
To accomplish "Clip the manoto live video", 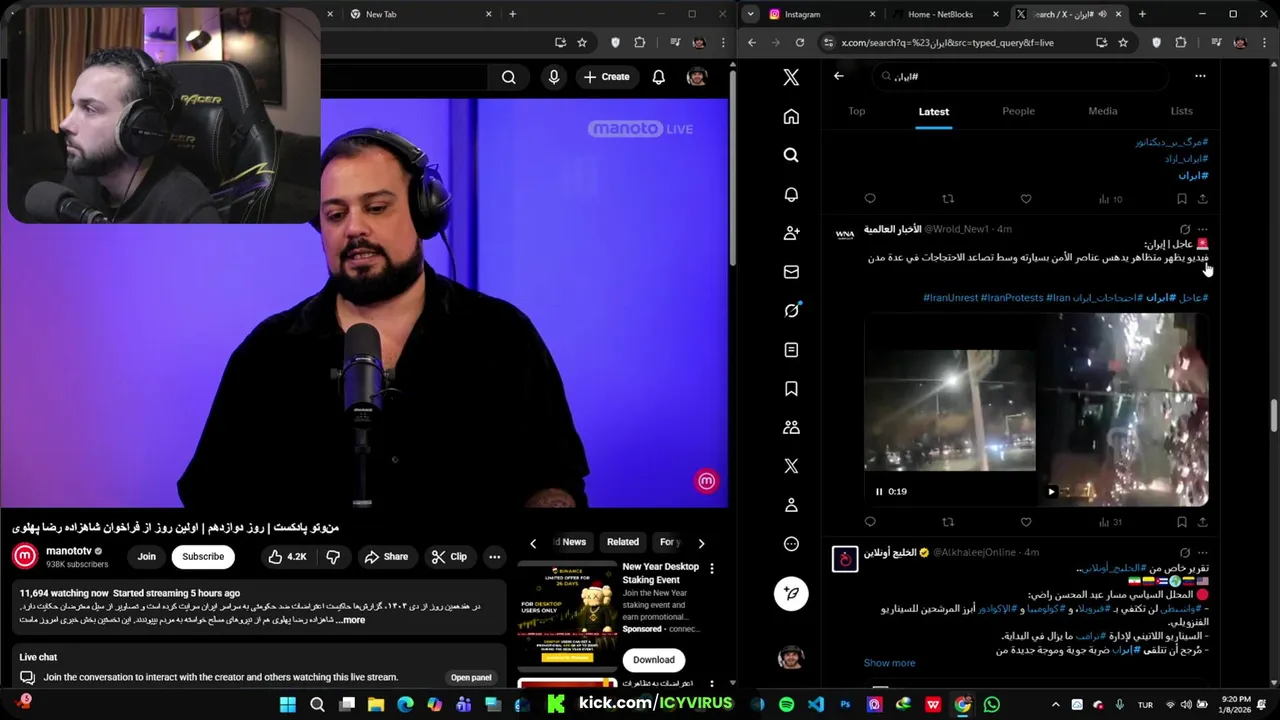I will (x=449, y=557).
